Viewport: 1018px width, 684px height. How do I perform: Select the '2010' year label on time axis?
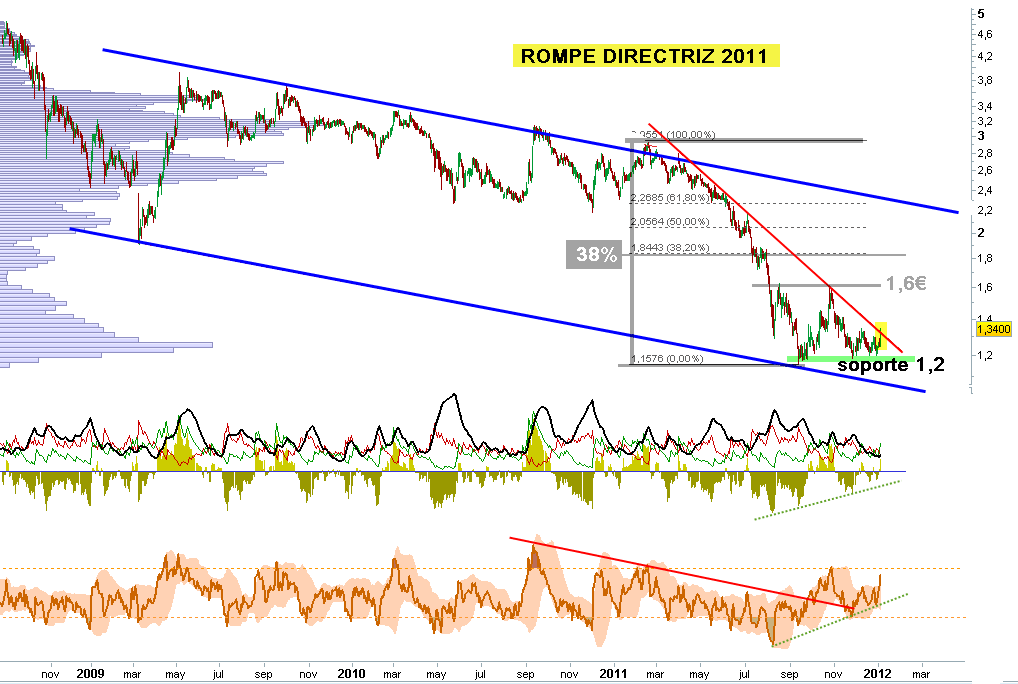pyautogui.click(x=352, y=673)
